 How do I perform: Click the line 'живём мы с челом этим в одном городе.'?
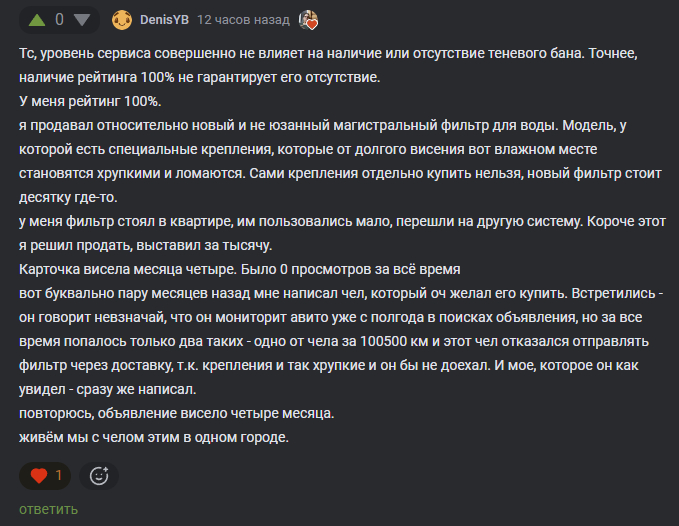click(154, 437)
